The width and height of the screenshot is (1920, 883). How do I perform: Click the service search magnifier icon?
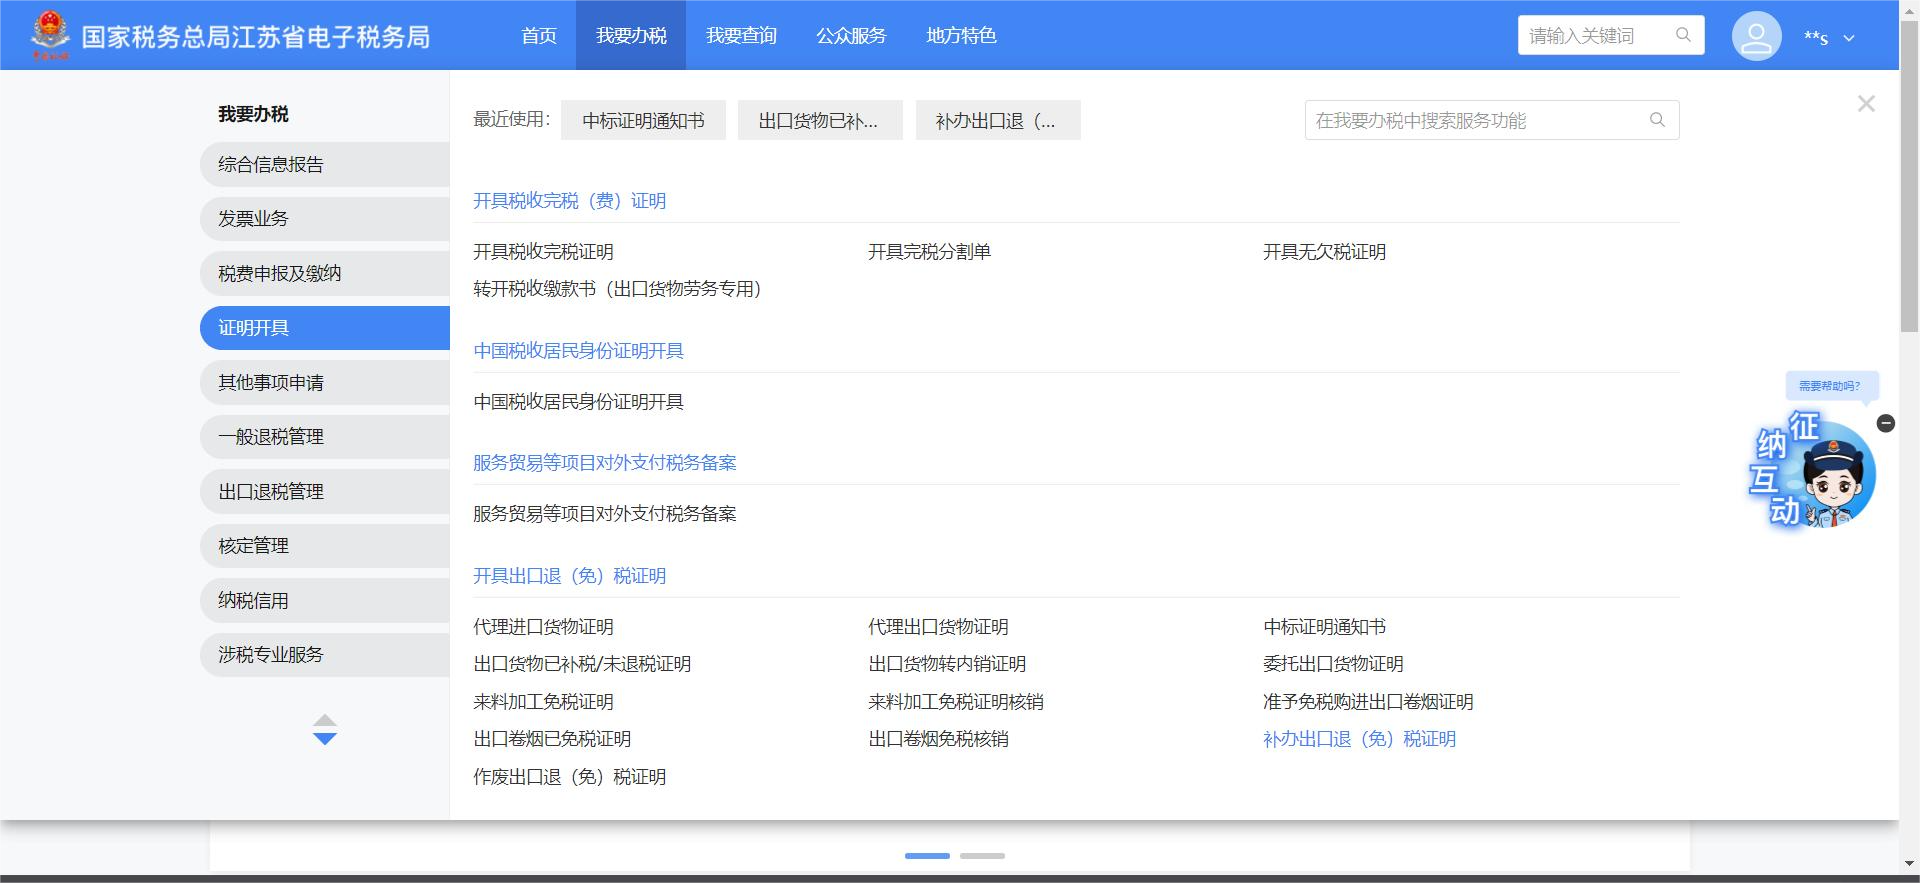(x=1657, y=120)
